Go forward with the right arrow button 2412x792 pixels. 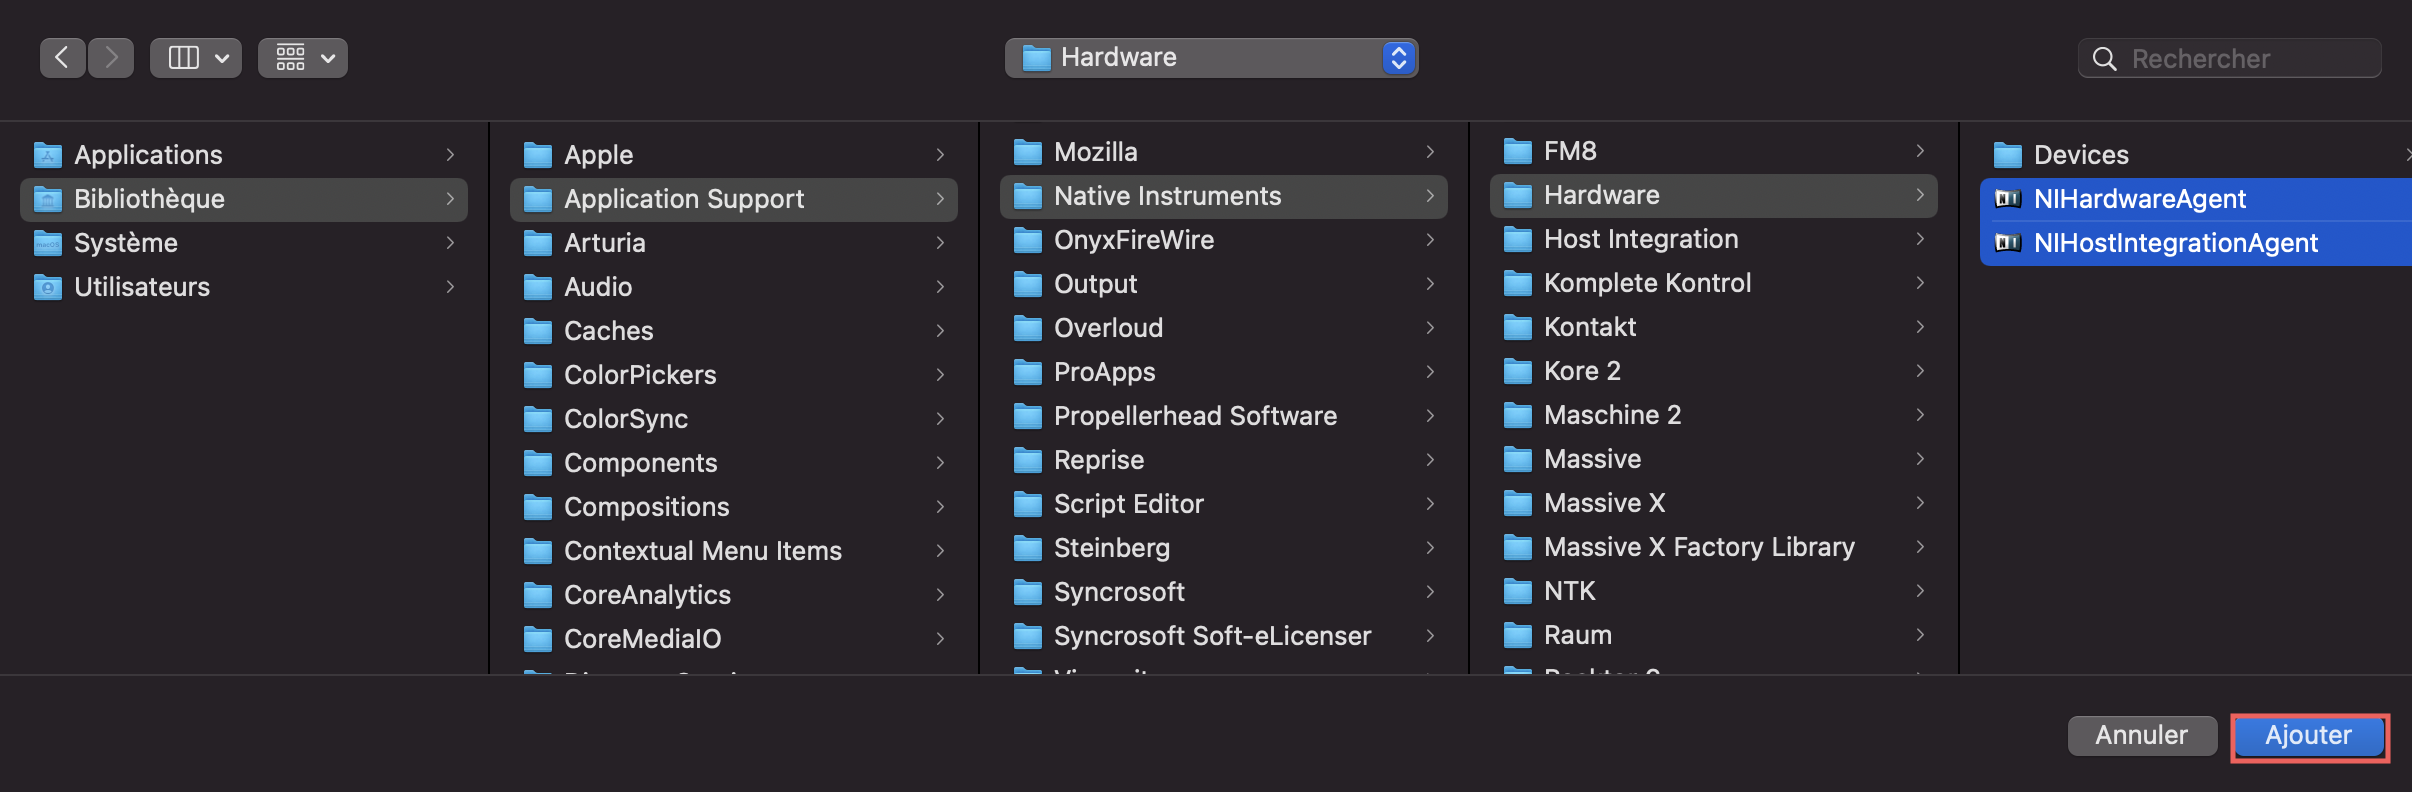coord(111,58)
